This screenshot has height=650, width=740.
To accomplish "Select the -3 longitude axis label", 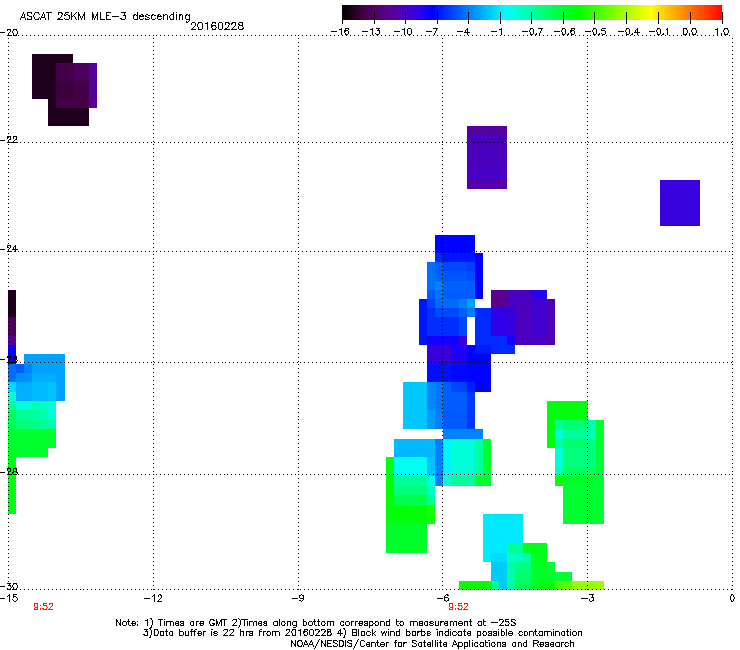I will point(587,598).
